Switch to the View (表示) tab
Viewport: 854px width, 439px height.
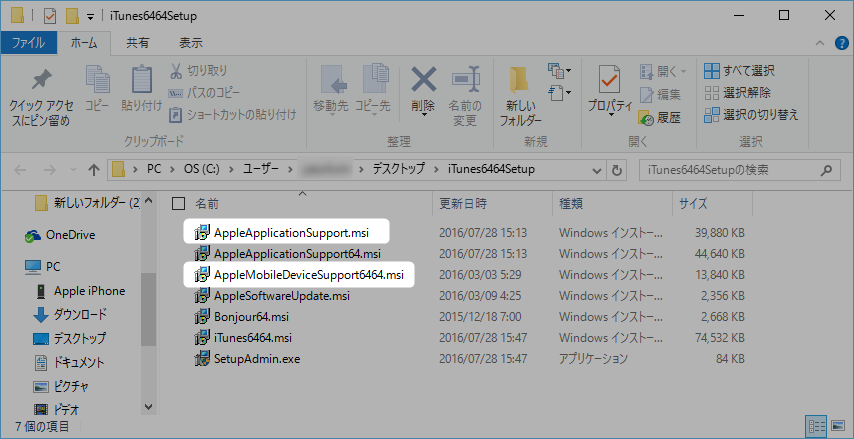[191, 43]
